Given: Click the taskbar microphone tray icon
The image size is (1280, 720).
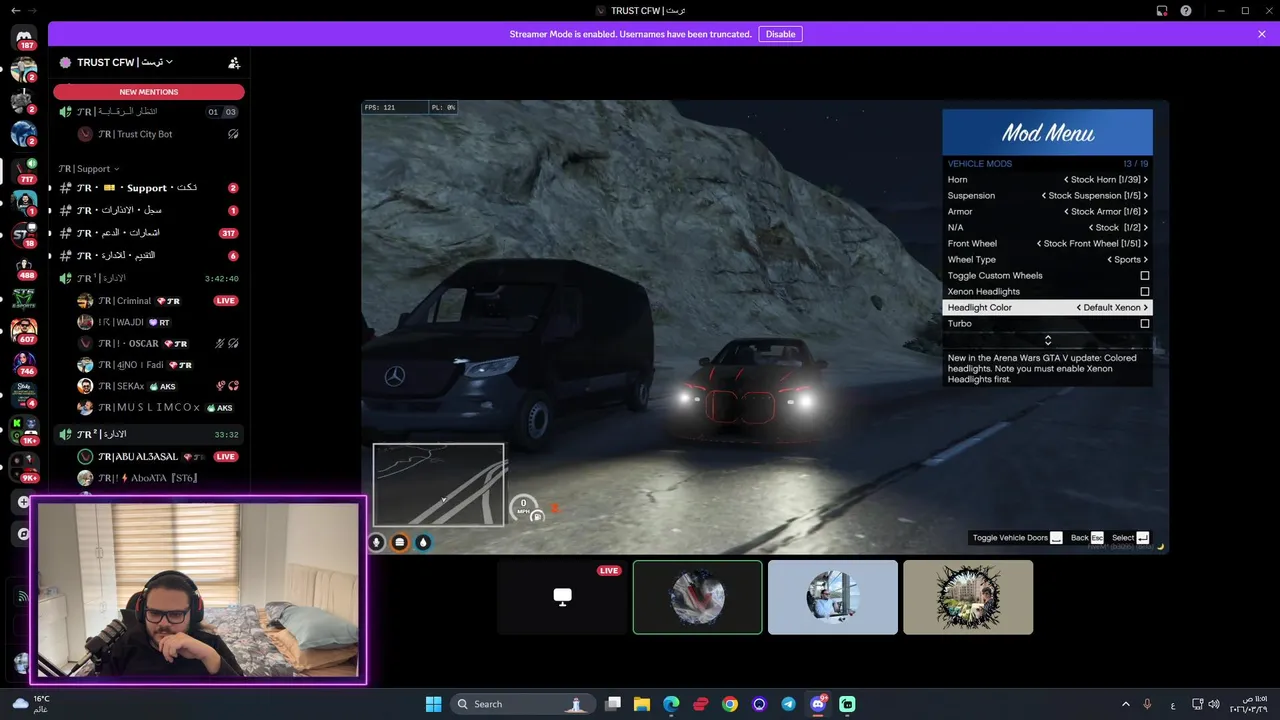Looking at the screenshot, I should [x=1147, y=704].
